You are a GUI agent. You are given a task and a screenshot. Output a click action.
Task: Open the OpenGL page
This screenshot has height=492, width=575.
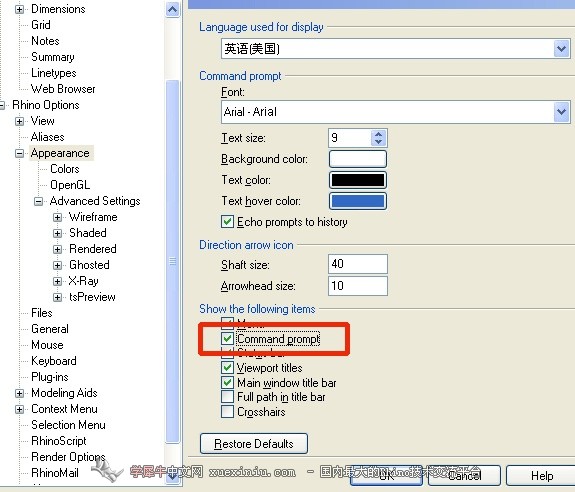pos(70,185)
